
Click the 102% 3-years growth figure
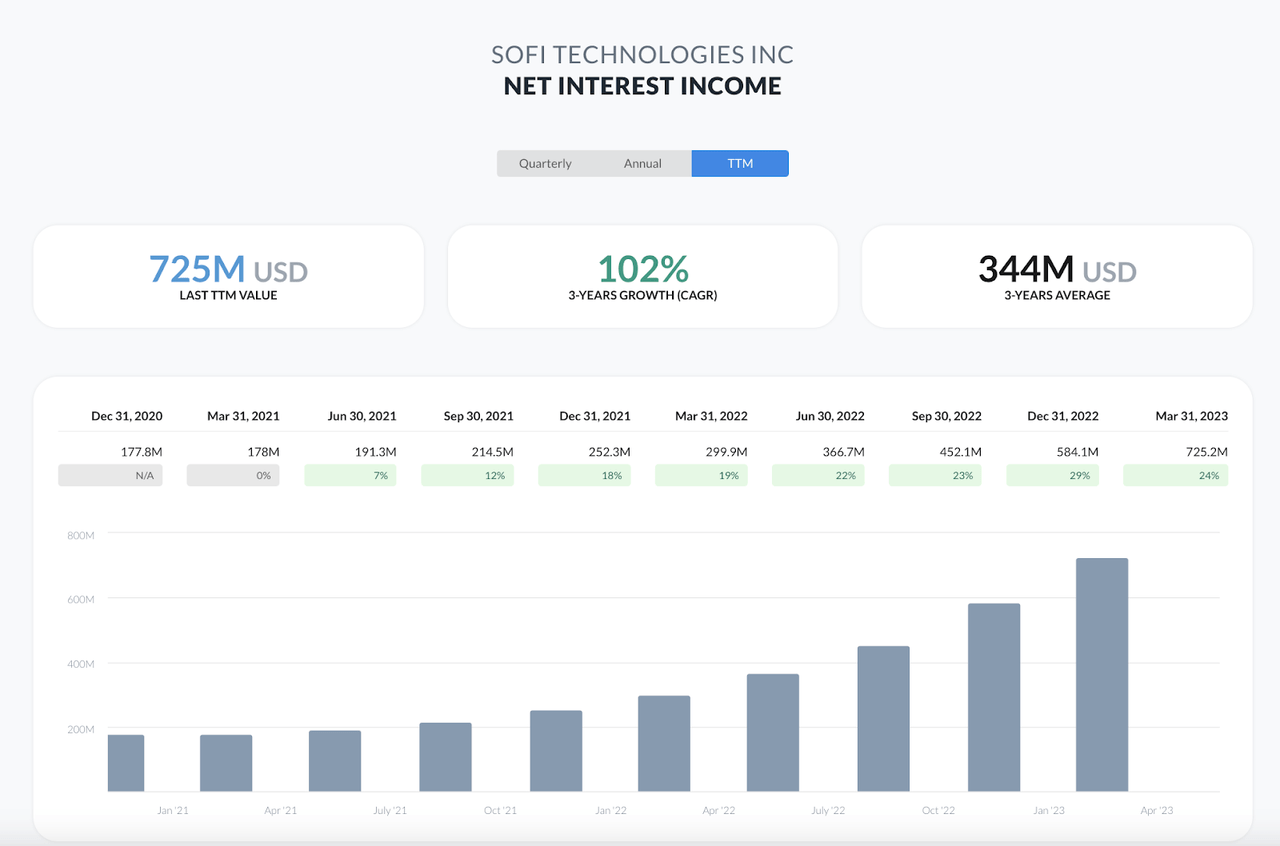[x=643, y=269]
